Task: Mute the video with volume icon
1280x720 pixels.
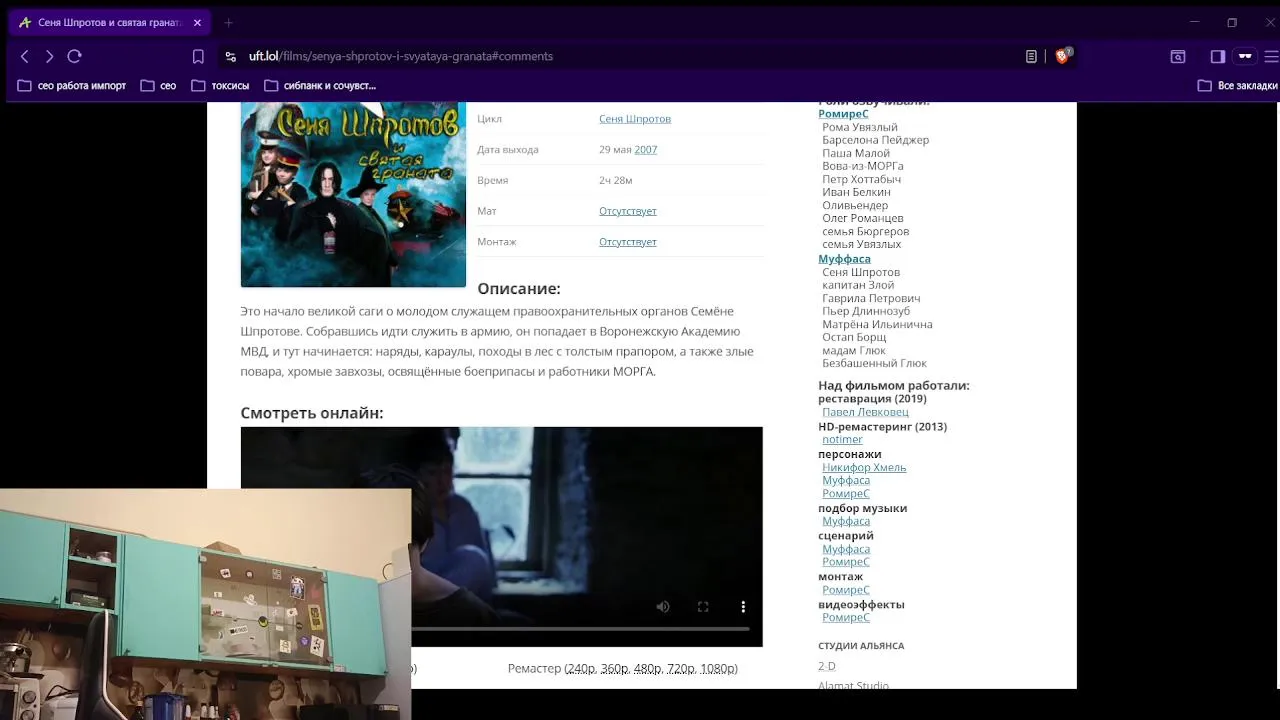Action: [663, 607]
